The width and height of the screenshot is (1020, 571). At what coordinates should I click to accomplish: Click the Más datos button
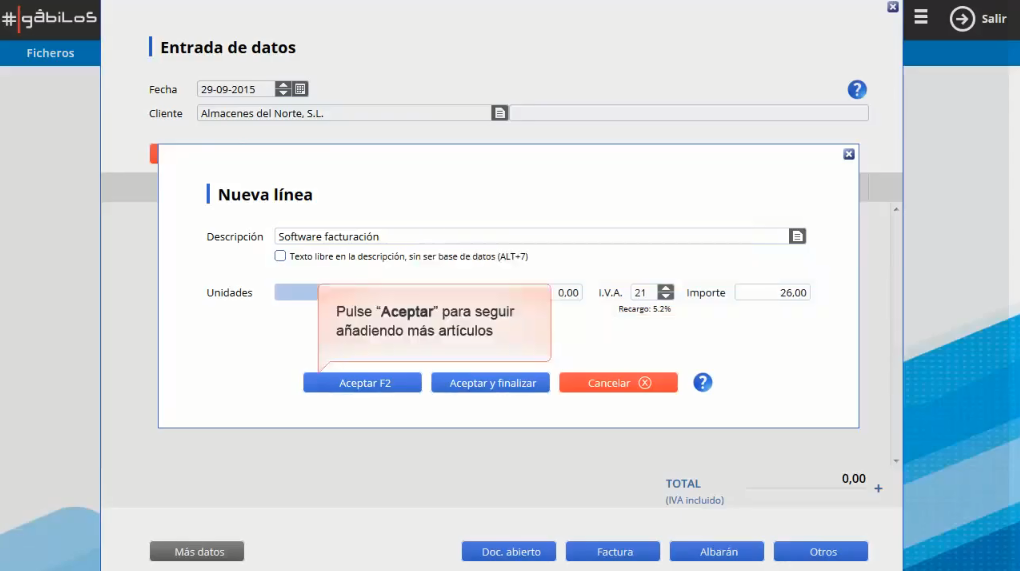(x=197, y=551)
